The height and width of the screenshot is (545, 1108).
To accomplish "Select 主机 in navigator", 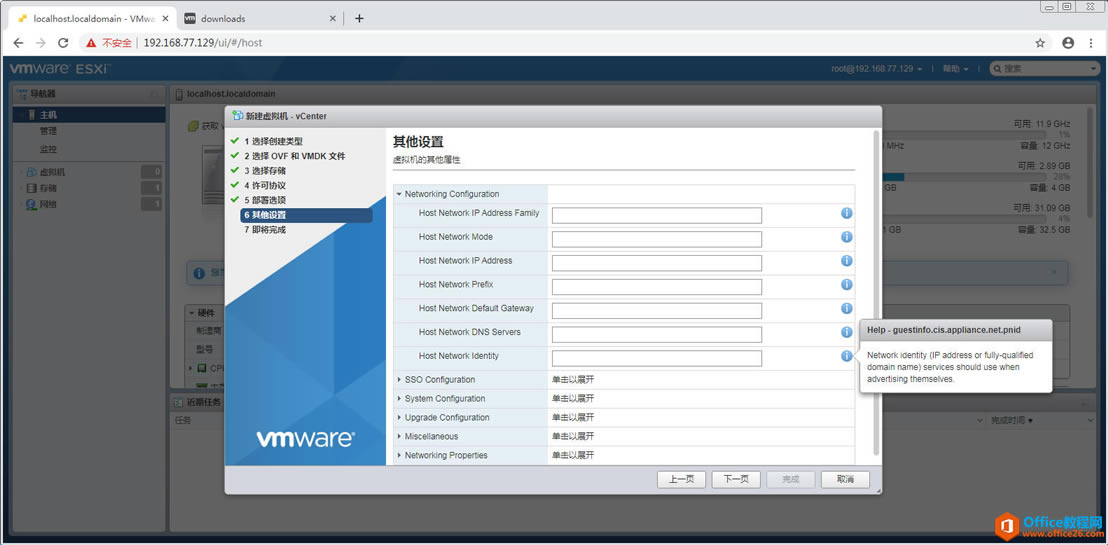I will (x=88, y=115).
